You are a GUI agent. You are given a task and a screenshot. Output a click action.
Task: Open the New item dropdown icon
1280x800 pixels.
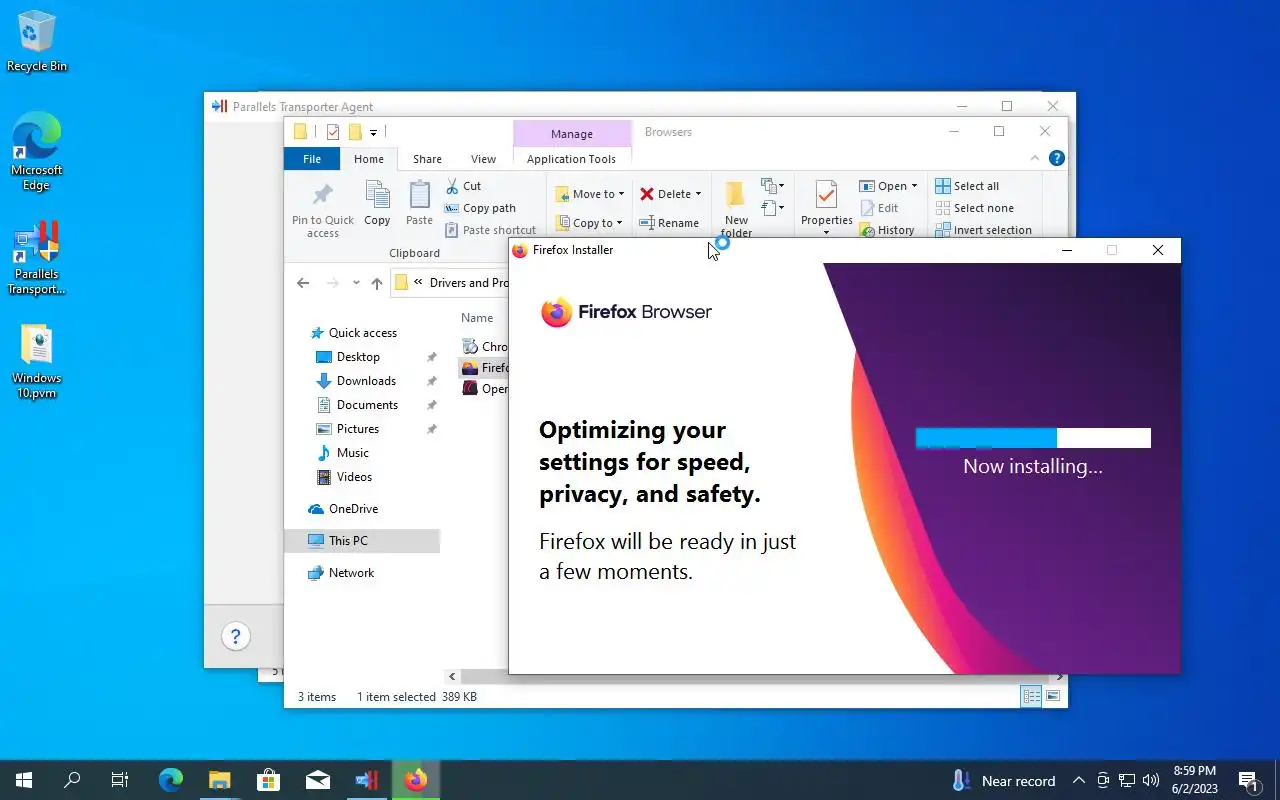pos(772,186)
